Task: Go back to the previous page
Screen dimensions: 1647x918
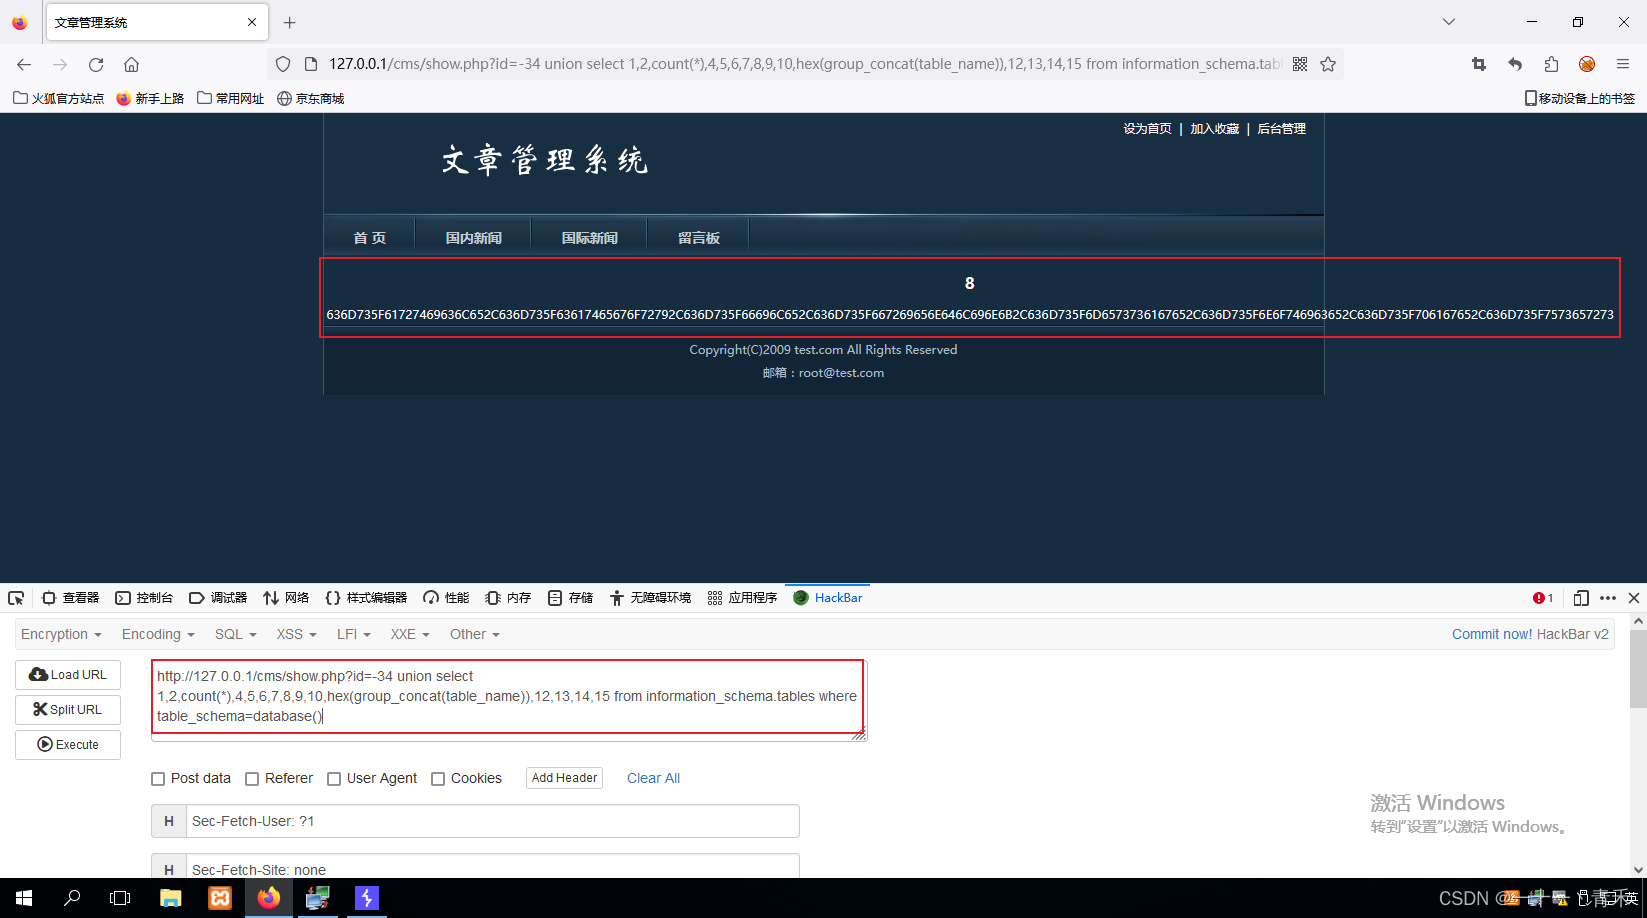Action: pos(24,64)
